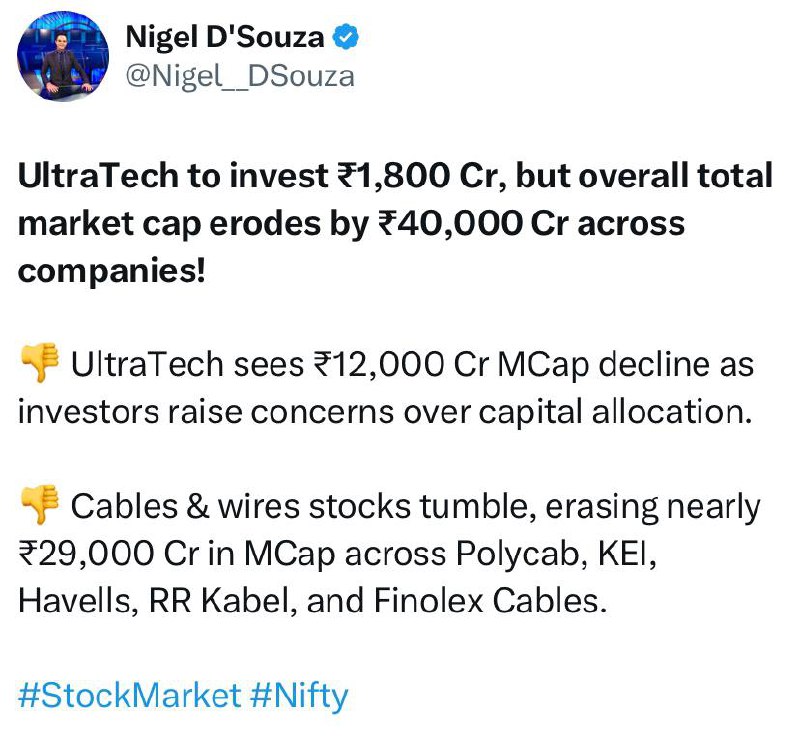Click the blue verified badge
Screen dimensions: 800x740
pos(346,37)
